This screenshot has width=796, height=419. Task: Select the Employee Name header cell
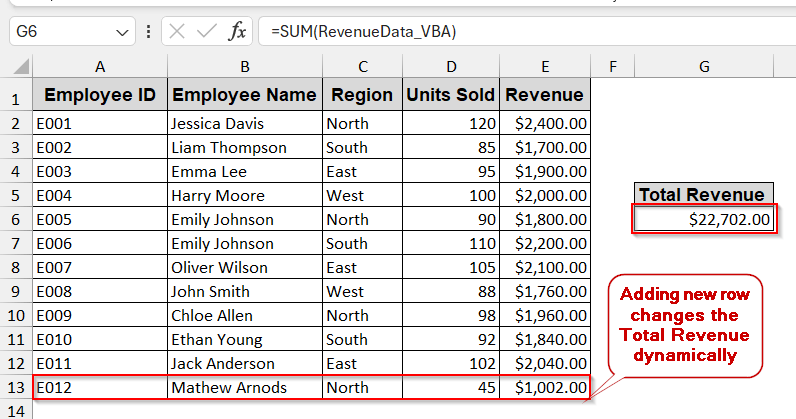point(245,96)
